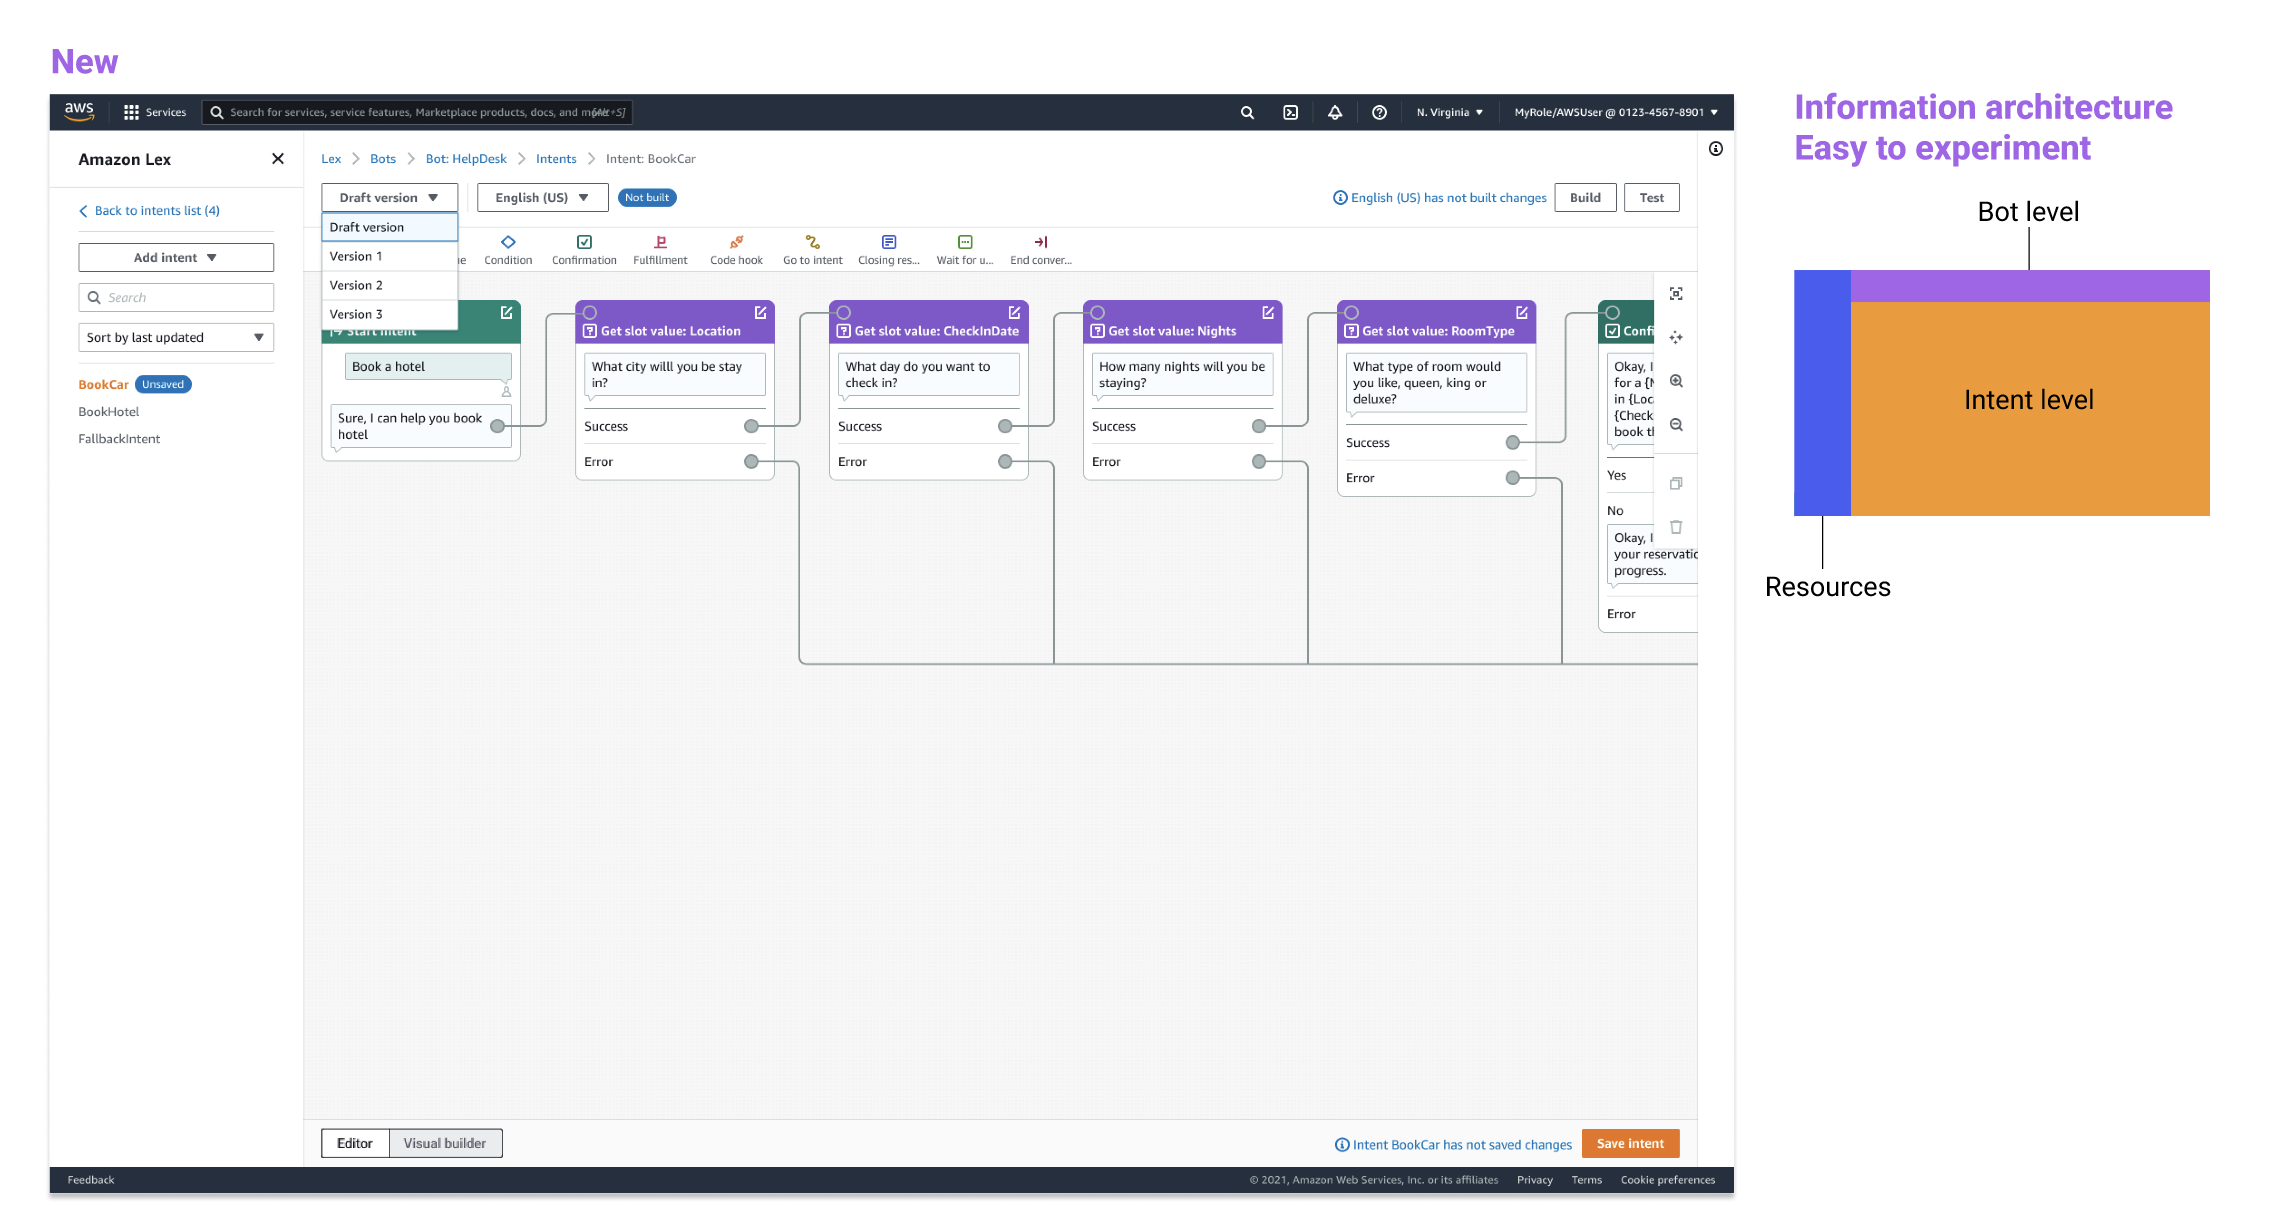Select Version 2 in the dropdown list
2296x1206 pixels.
tap(389, 285)
